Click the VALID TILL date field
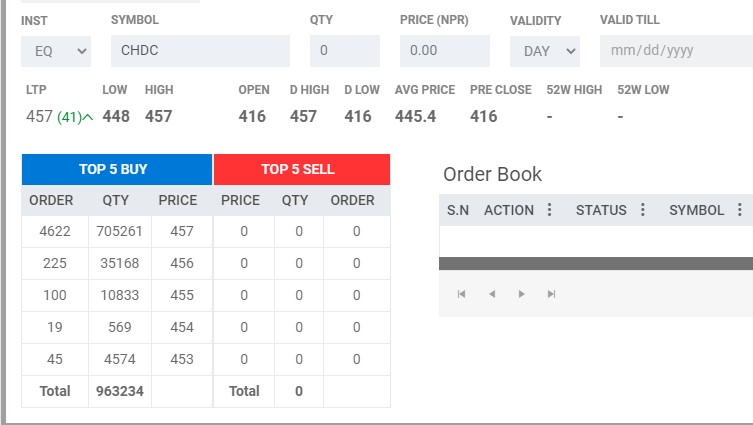 point(675,51)
